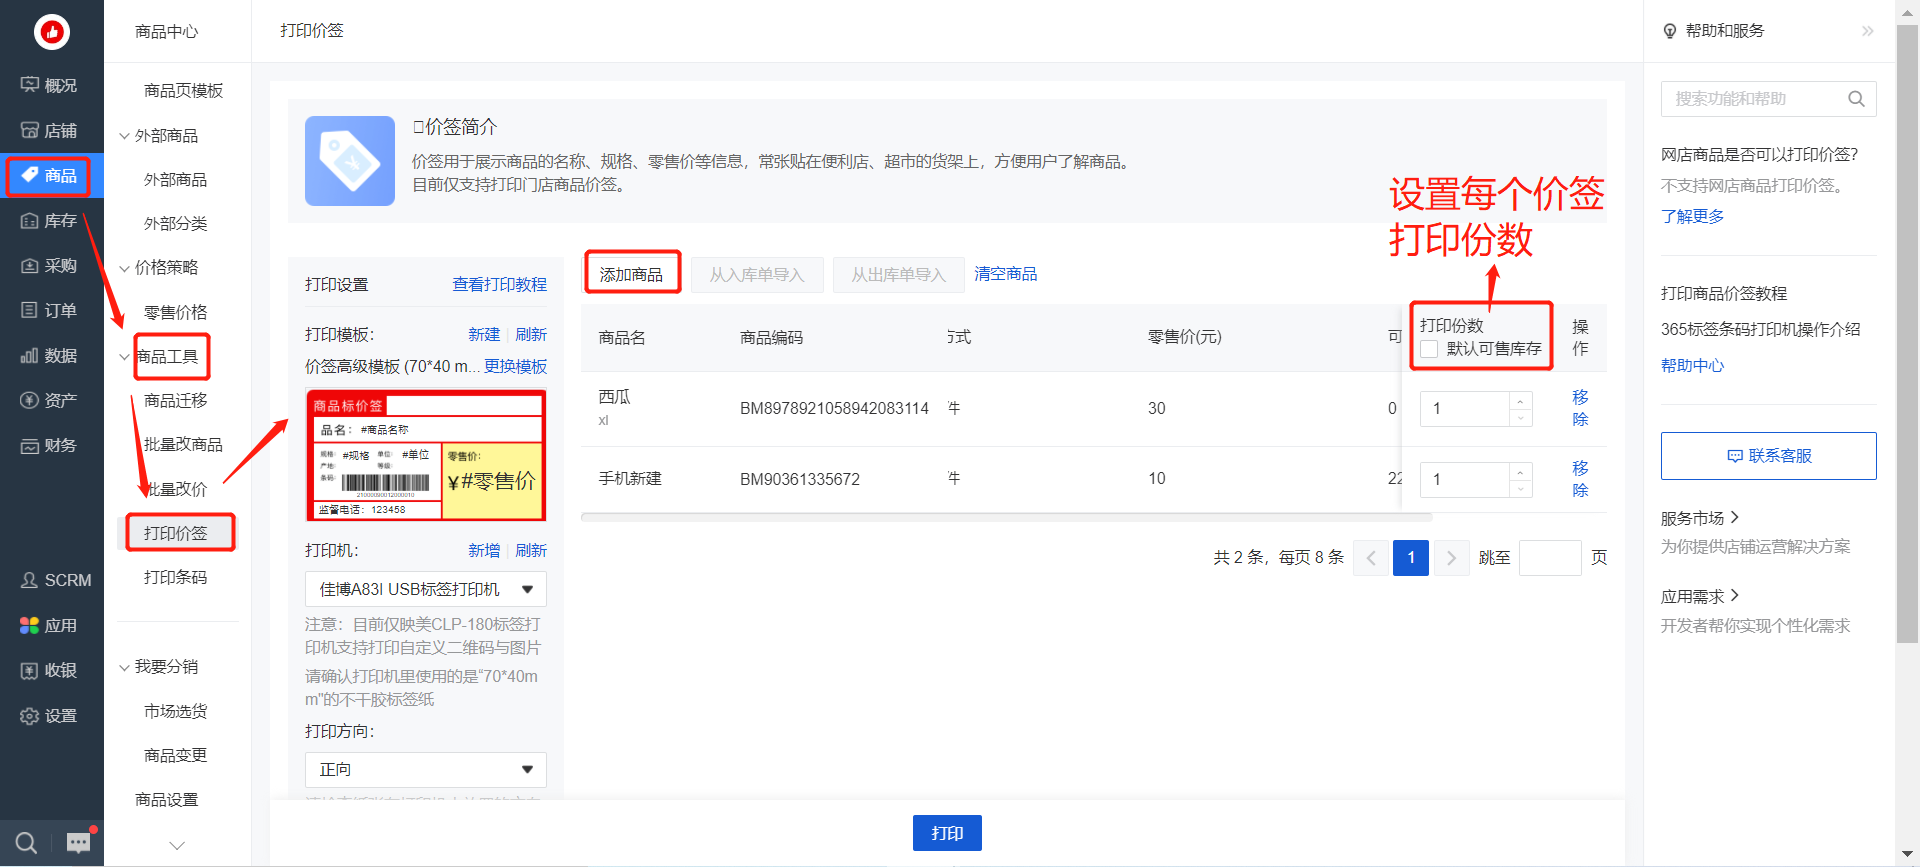Viewport: 1920px width, 867px height.
Task: Click 跳至 page number input
Action: (x=1550, y=558)
